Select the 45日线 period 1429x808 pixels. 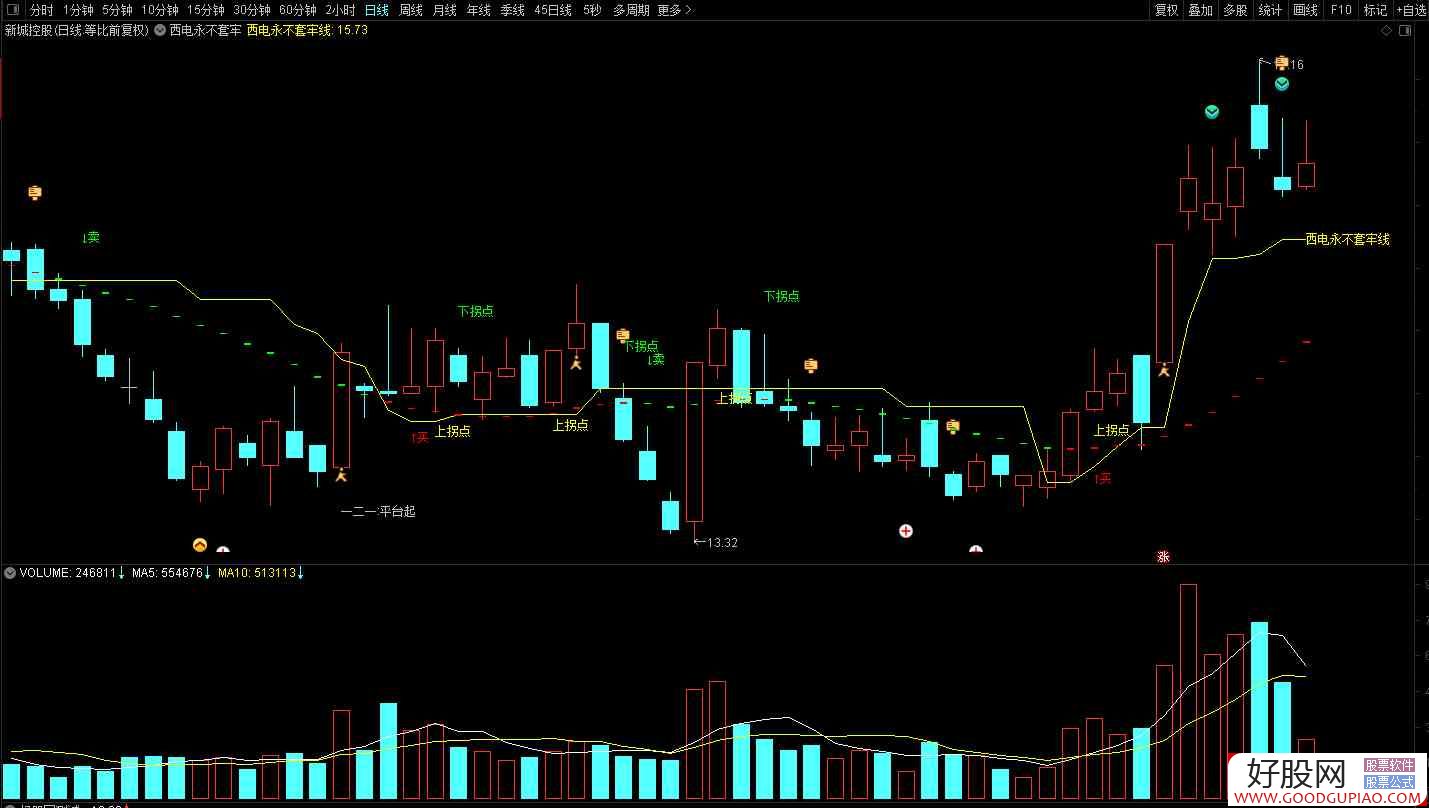(553, 10)
